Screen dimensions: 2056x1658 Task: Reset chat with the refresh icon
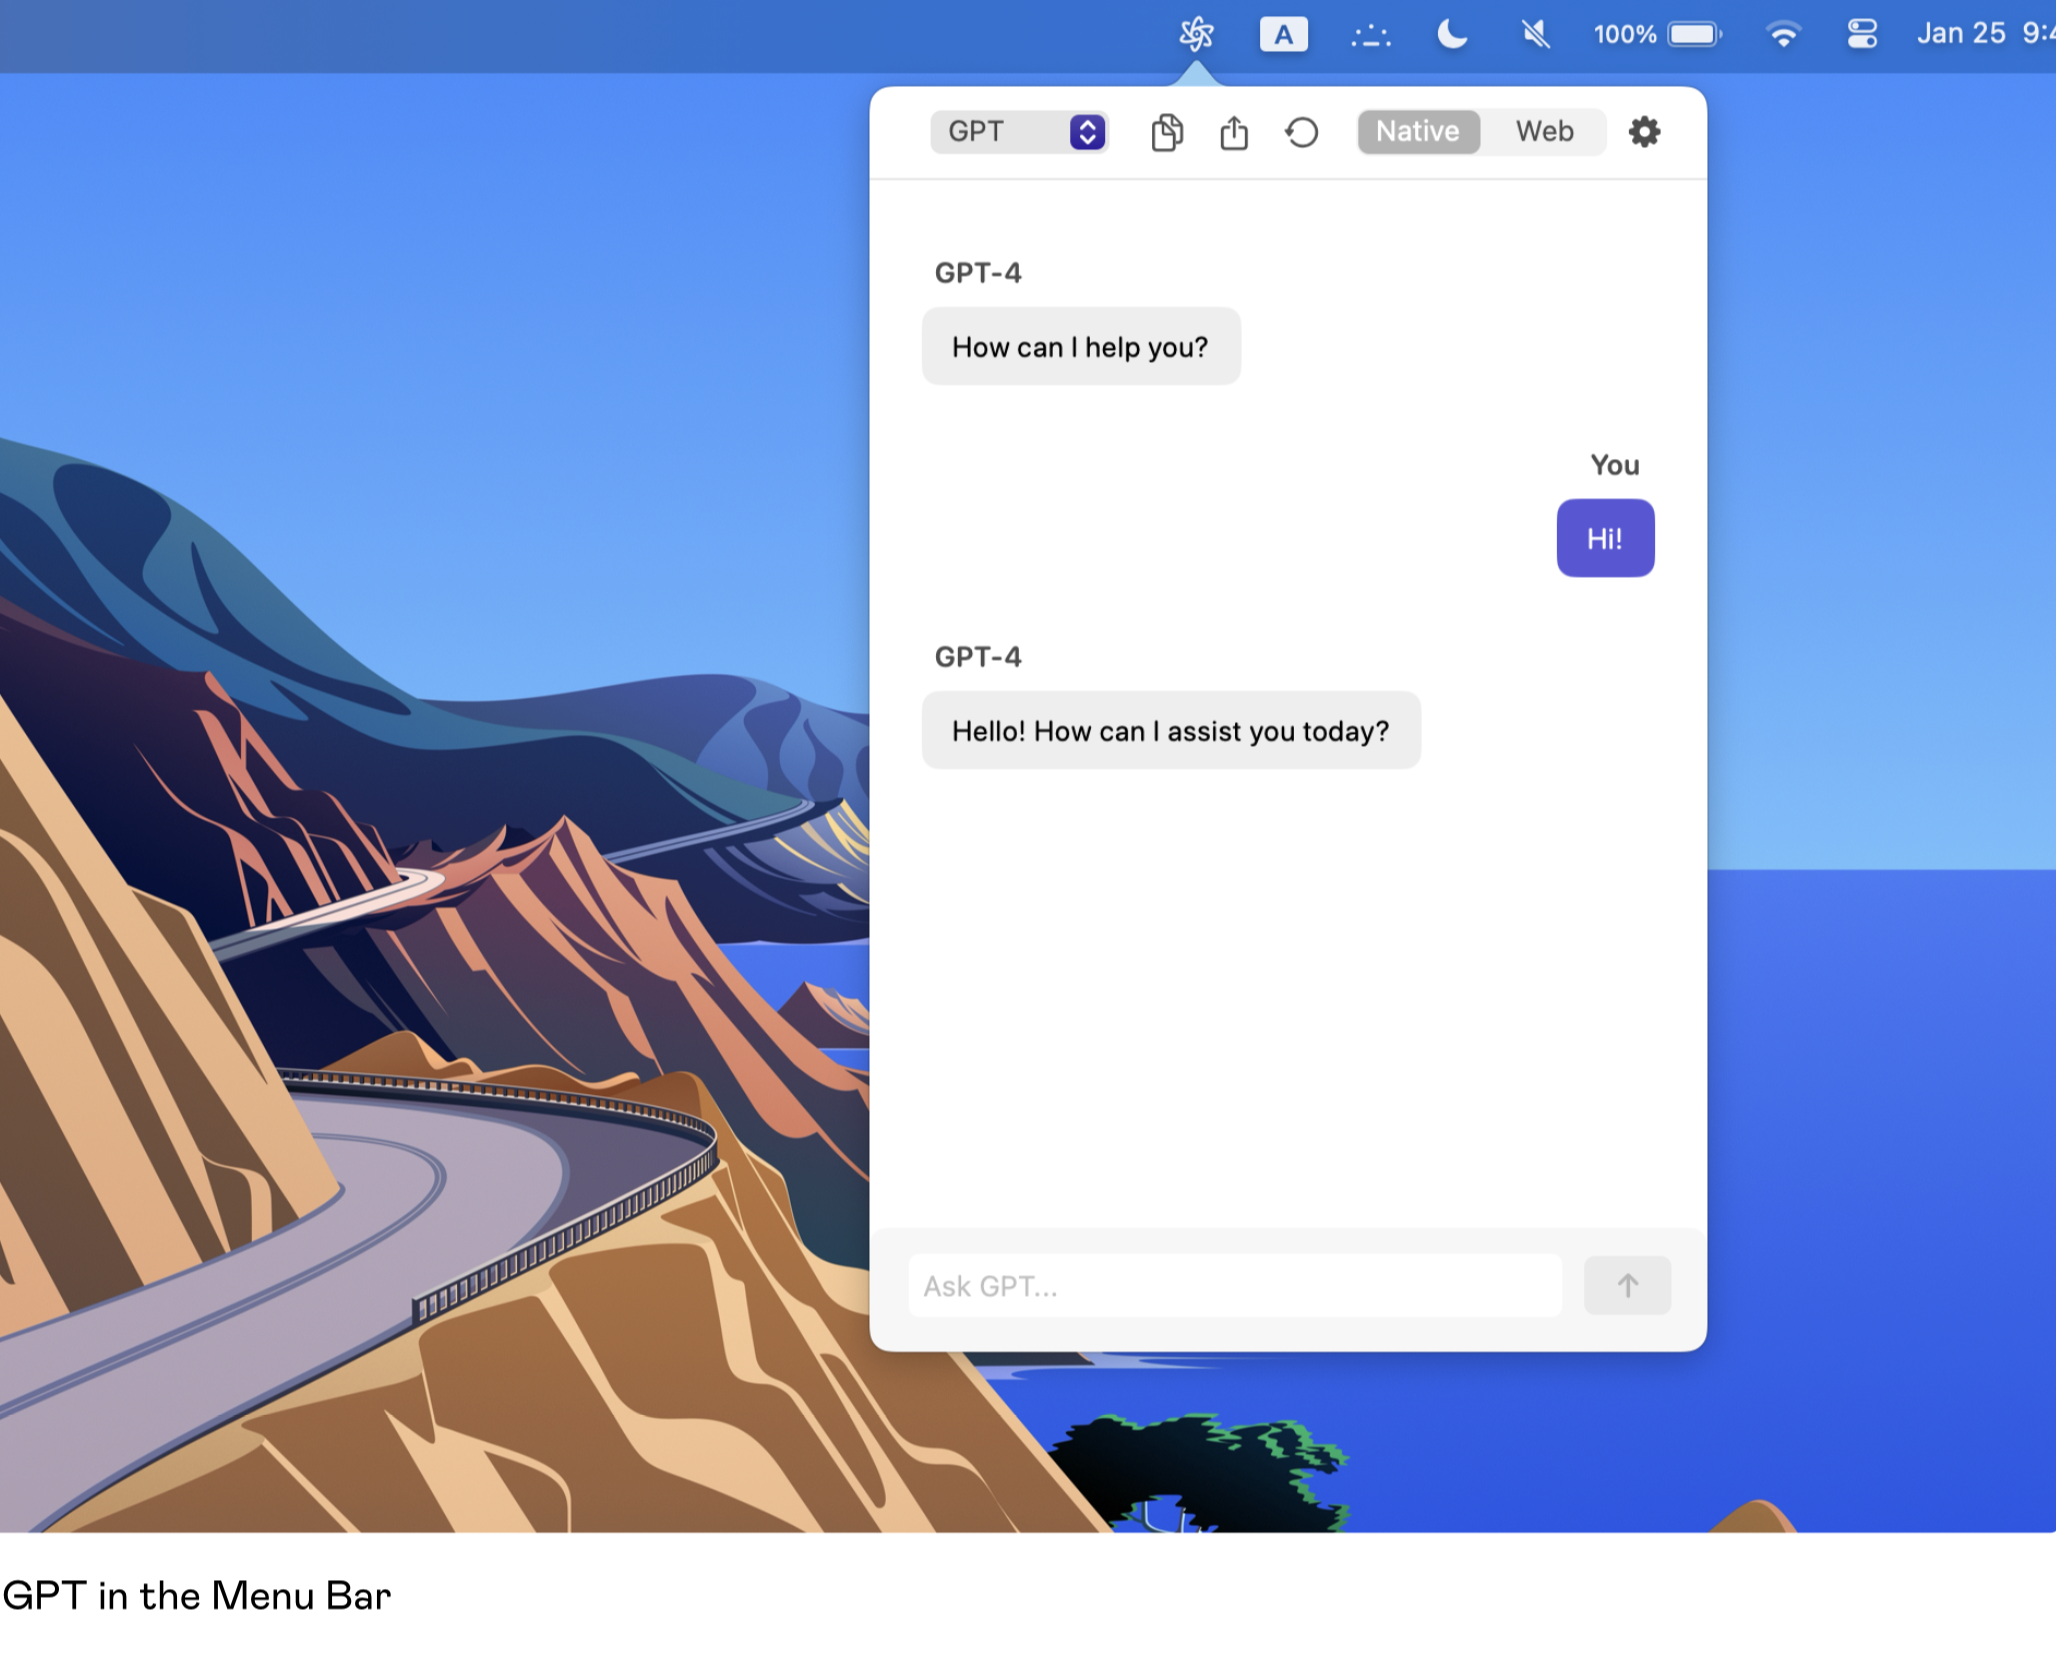[1301, 132]
